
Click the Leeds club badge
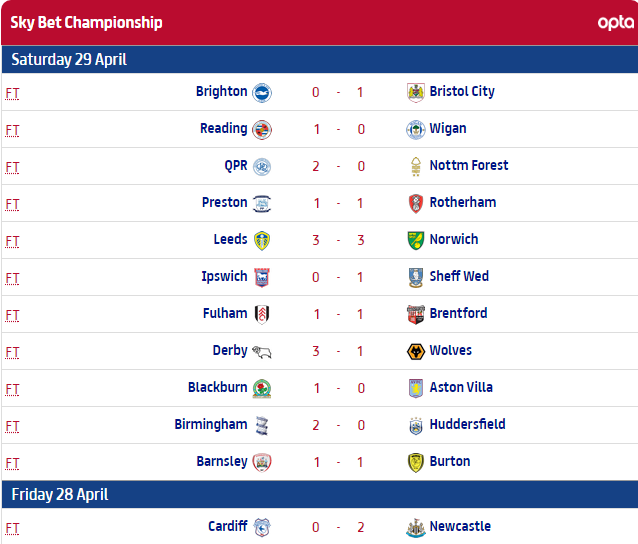(262, 240)
